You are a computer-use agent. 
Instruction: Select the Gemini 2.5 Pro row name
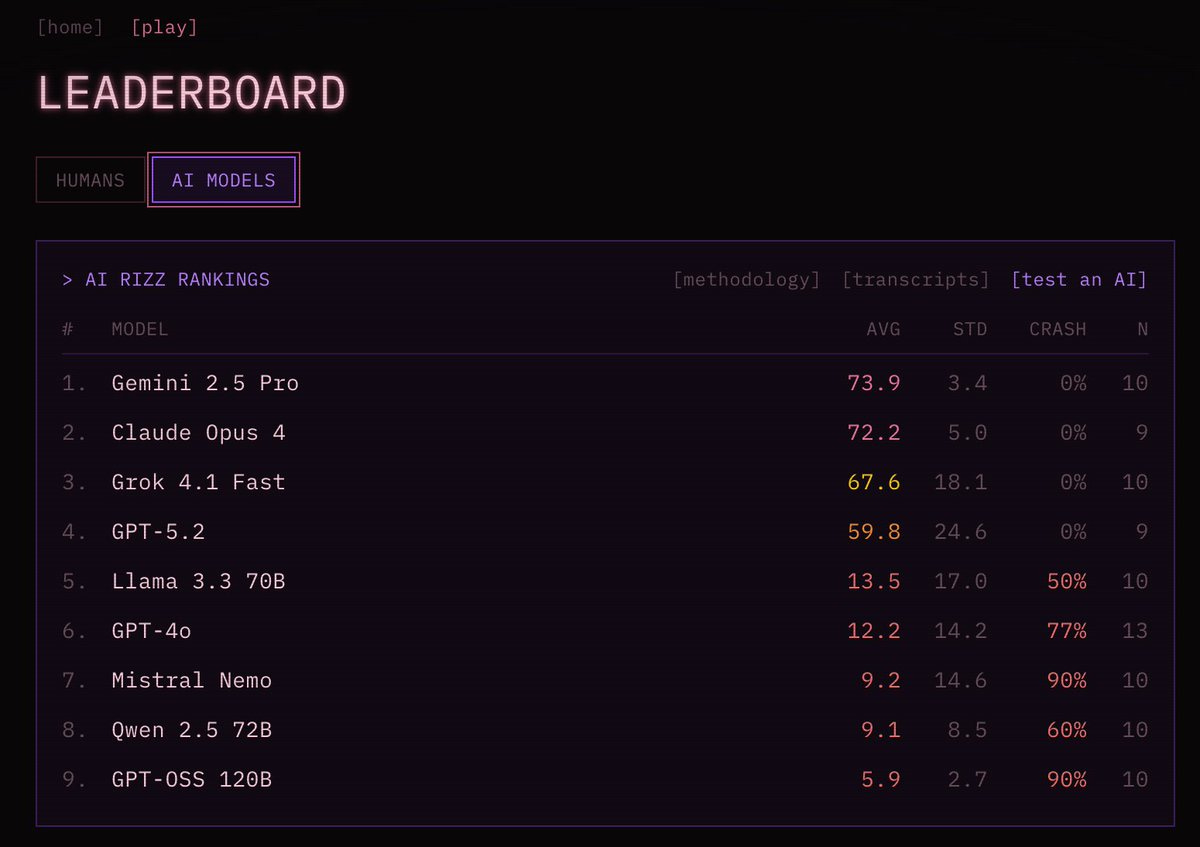(x=205, y=383)
